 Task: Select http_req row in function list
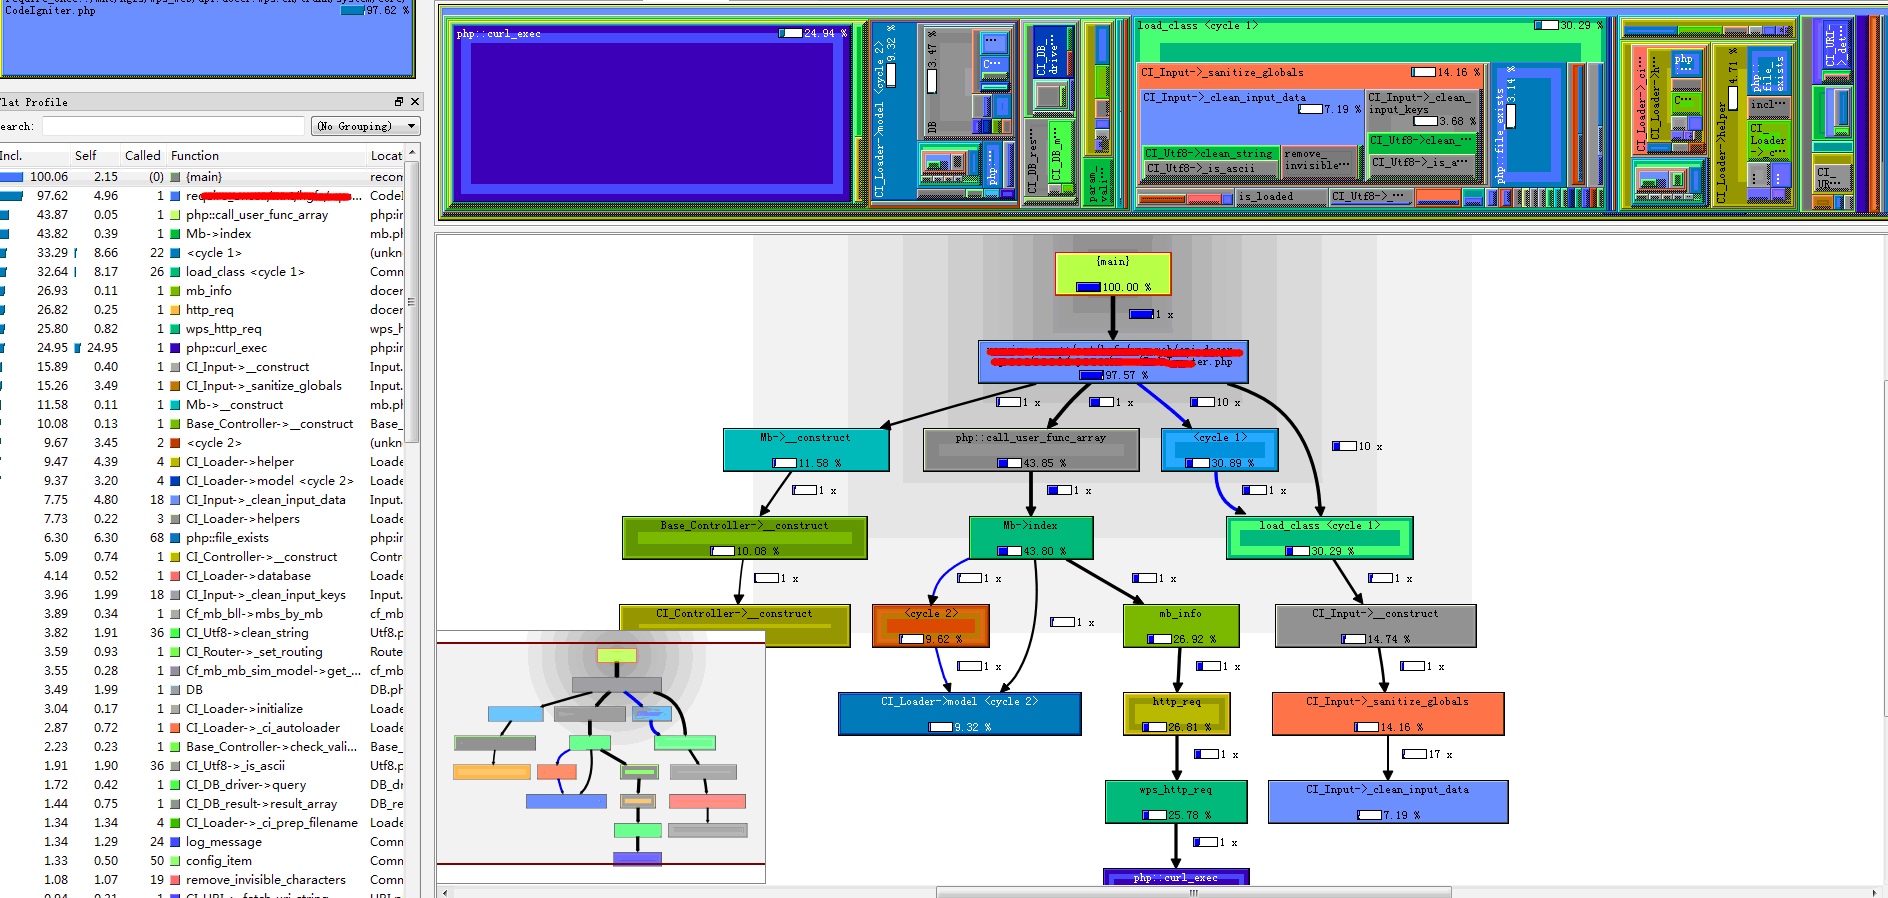tap(202, 310)
